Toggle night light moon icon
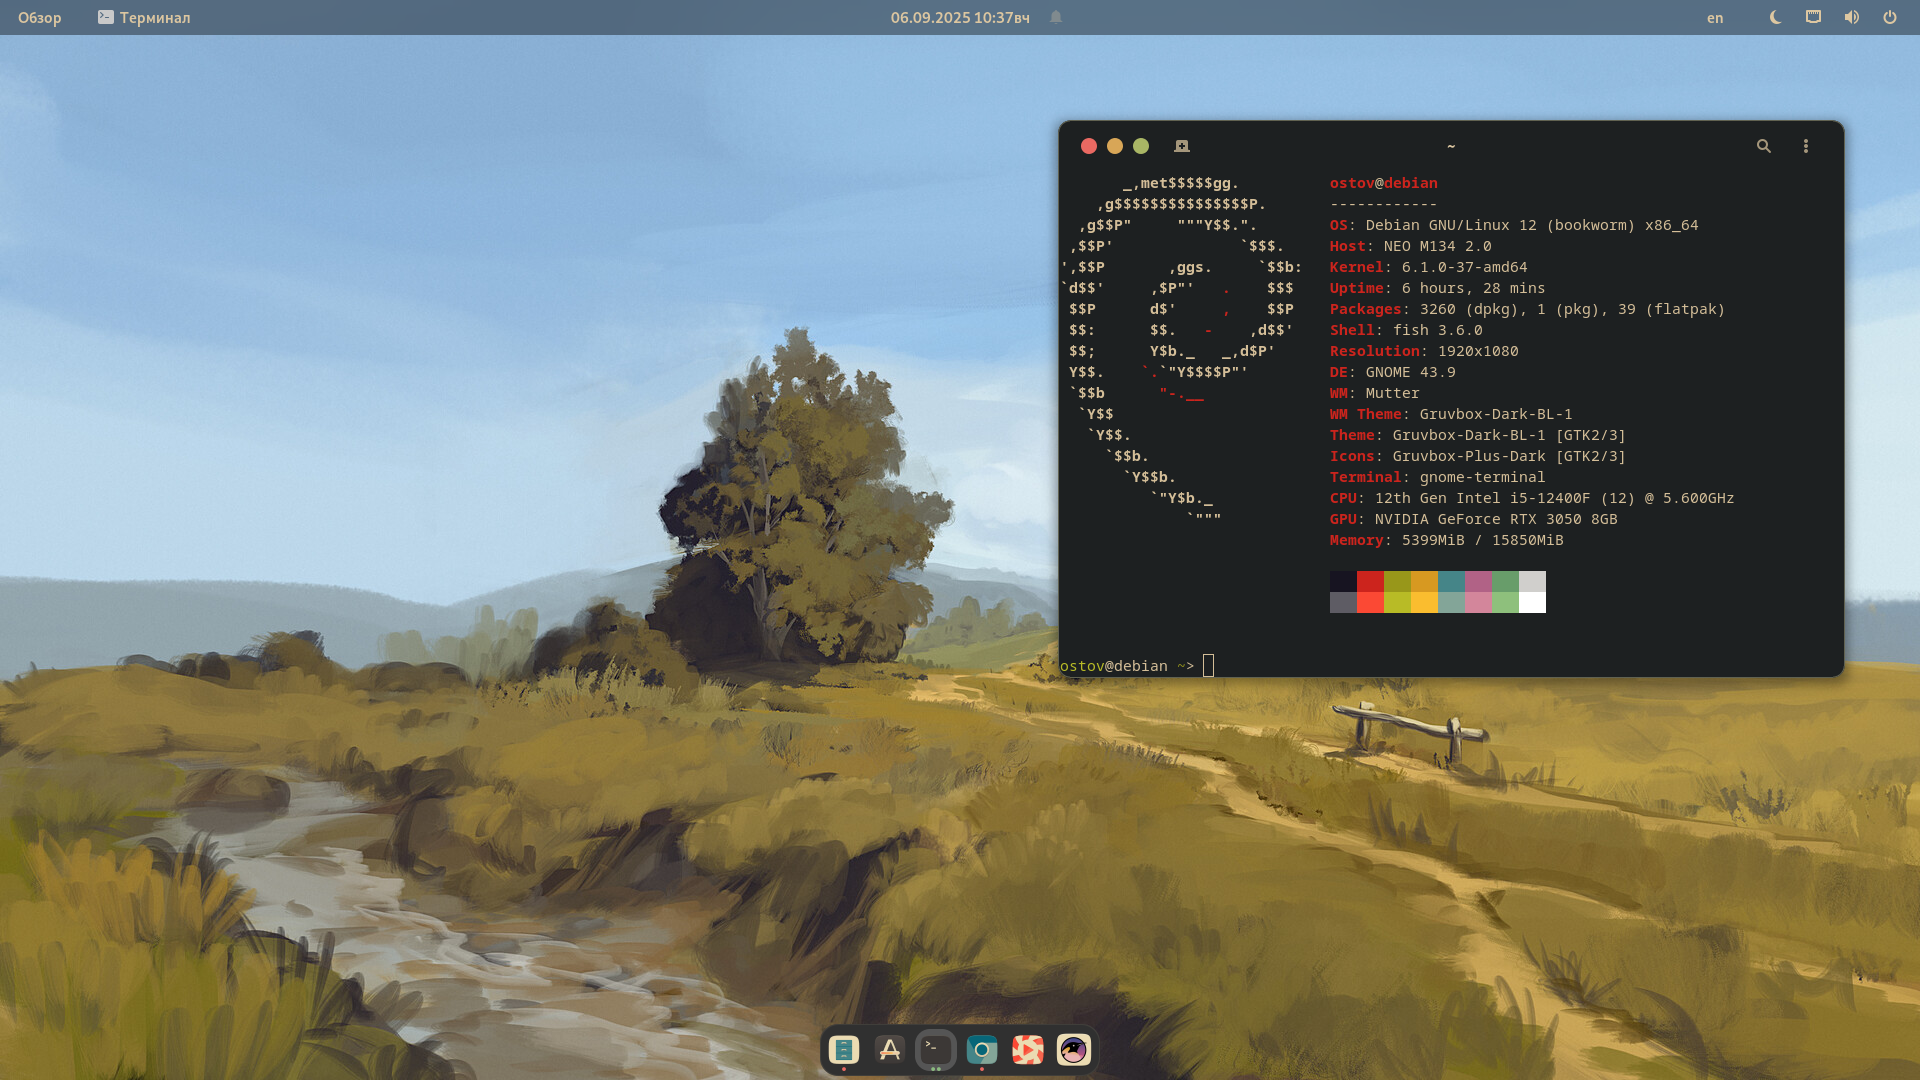This screenshot has width=1920, height=1080. point(1775,17)
